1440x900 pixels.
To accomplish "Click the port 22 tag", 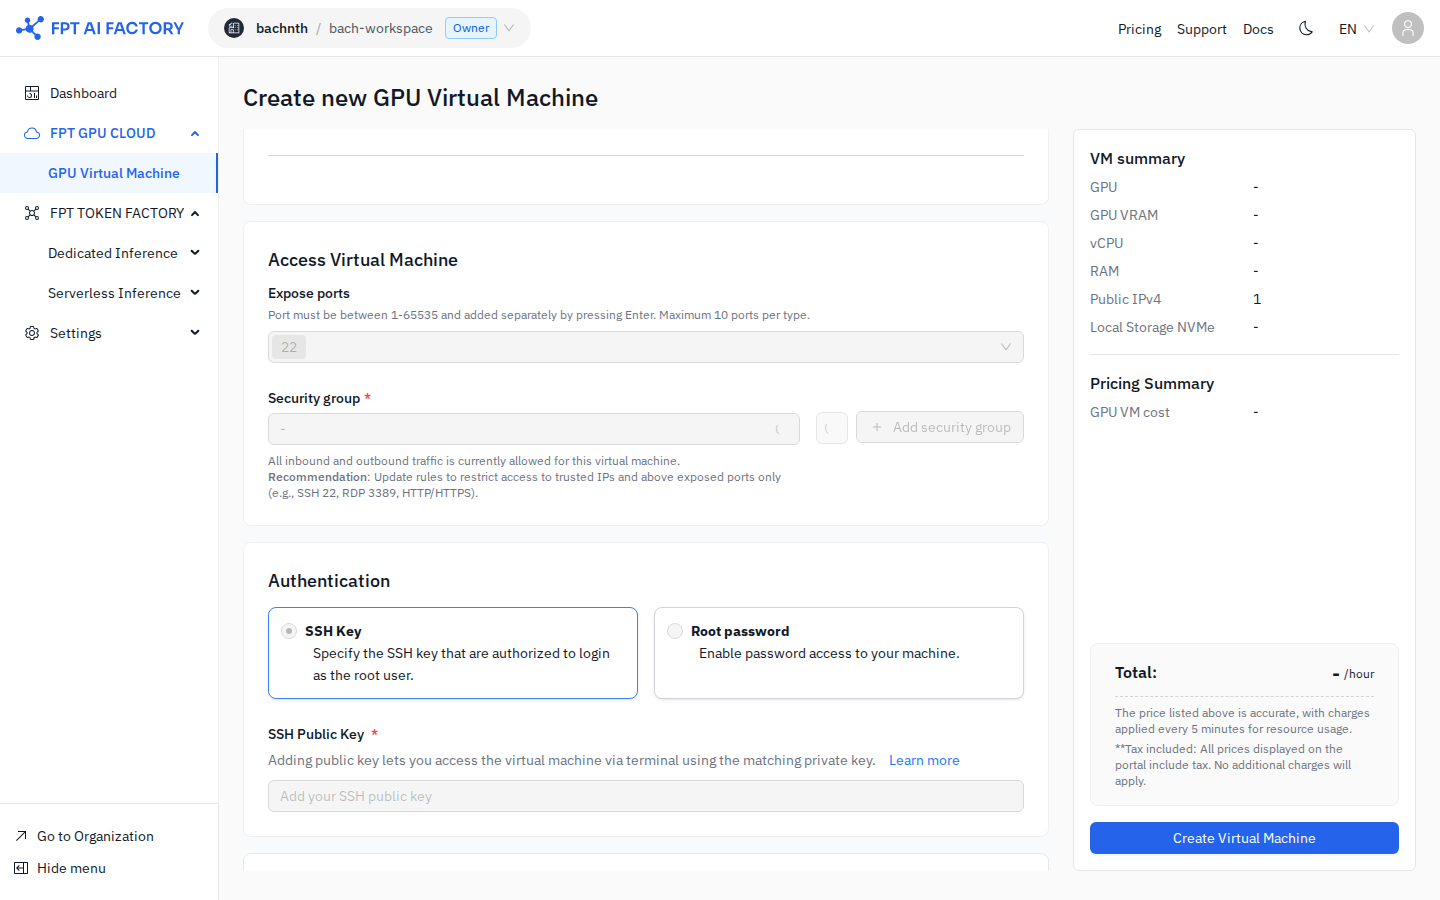I will tap(289, 347).
